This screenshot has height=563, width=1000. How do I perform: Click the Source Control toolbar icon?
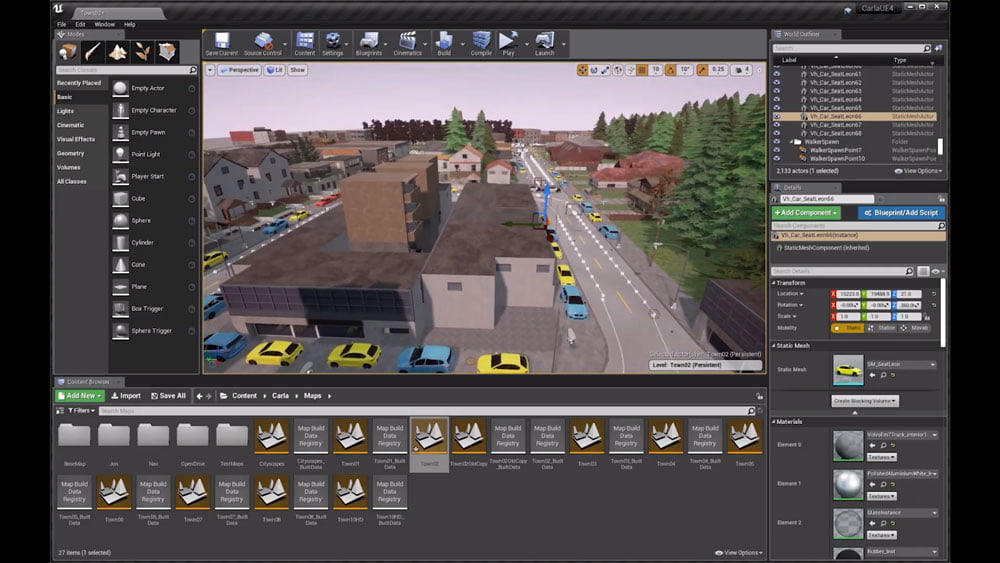coord(264,42)
